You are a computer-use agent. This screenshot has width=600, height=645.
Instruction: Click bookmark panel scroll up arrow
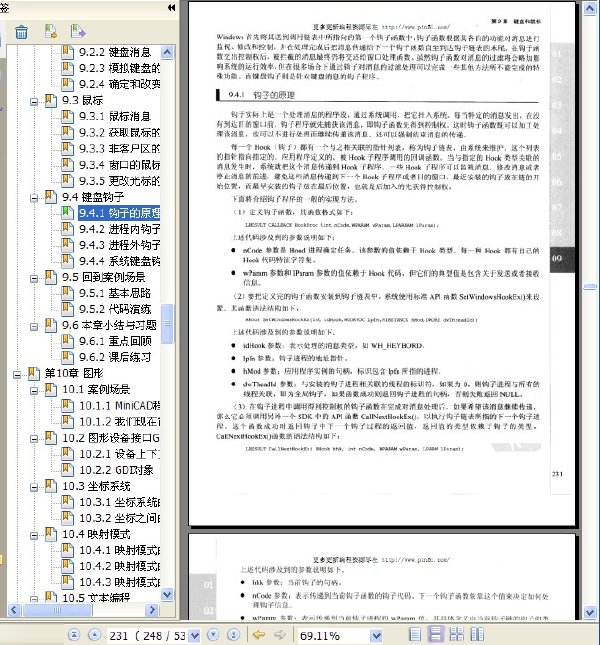(167, 52)
